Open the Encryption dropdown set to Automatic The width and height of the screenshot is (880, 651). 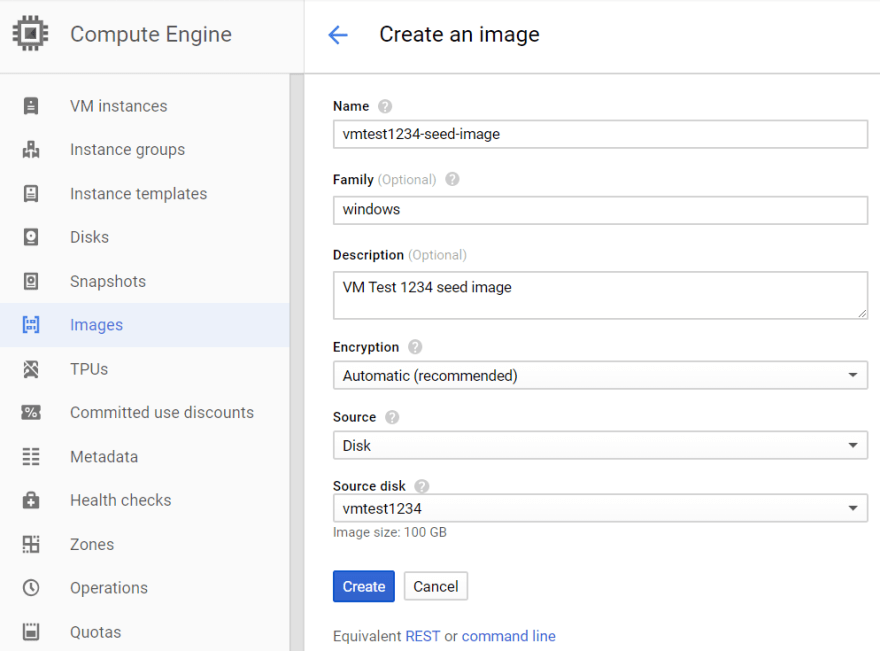[x=600, y=375]
